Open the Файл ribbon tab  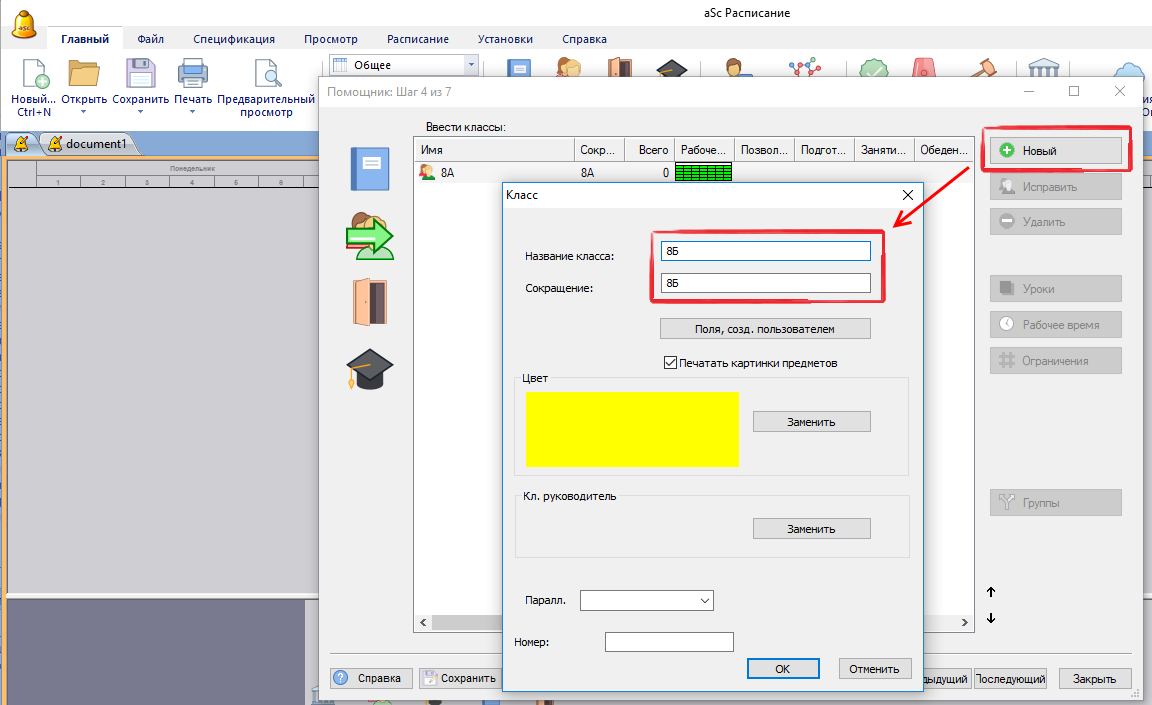pyautogui.click(x=151, y=39)
